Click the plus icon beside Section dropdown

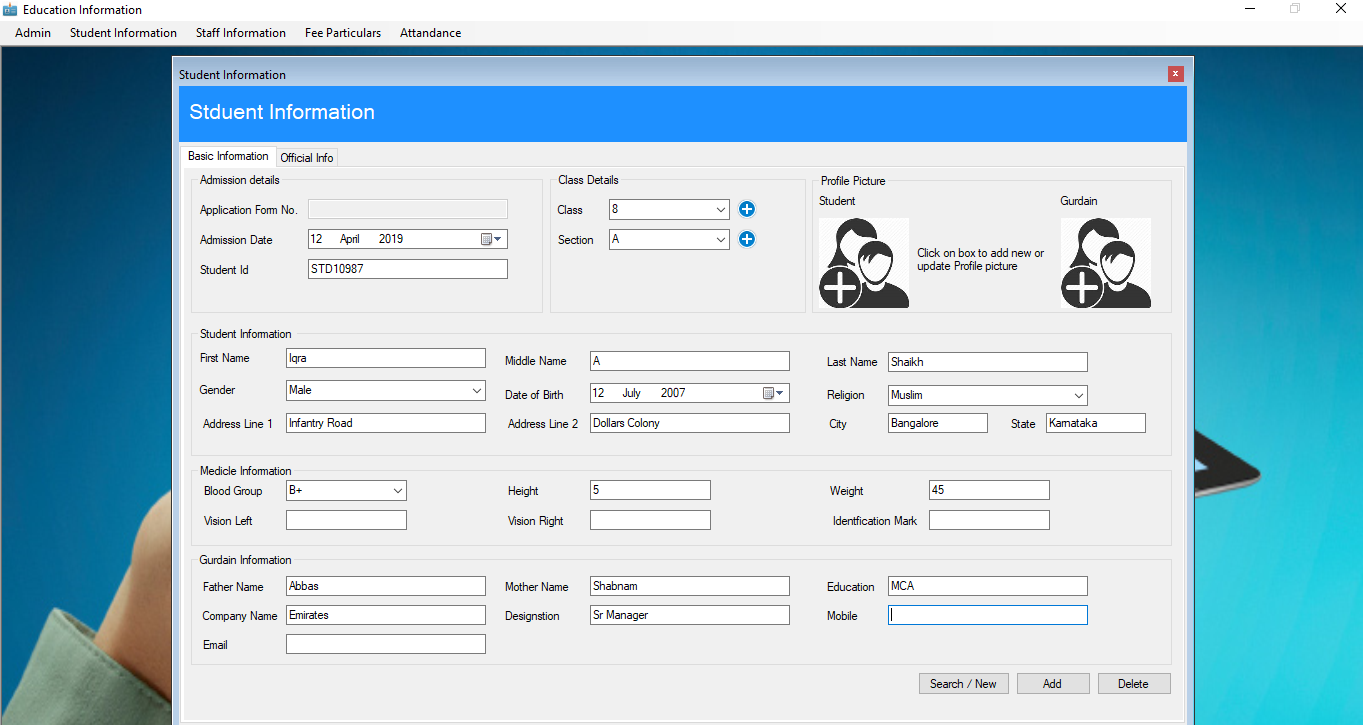click(x=747, y=239)
